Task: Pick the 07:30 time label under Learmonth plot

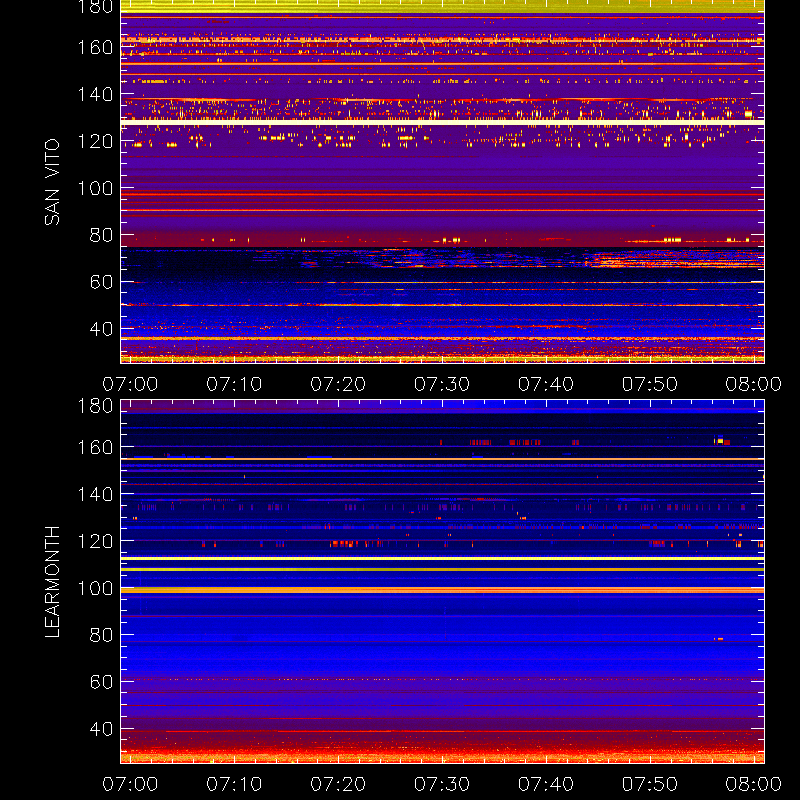Action: pos(442,784)
